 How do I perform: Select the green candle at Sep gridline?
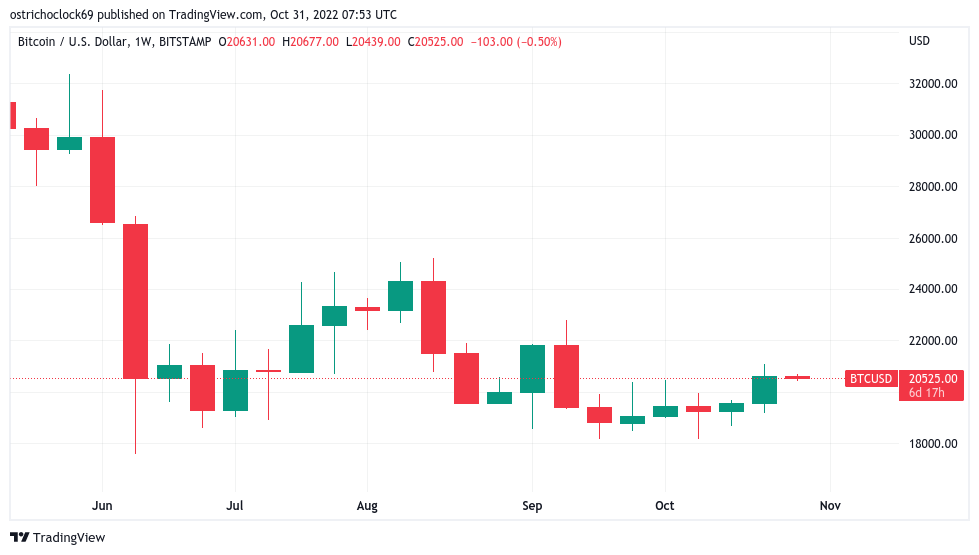tap(533, 369)
